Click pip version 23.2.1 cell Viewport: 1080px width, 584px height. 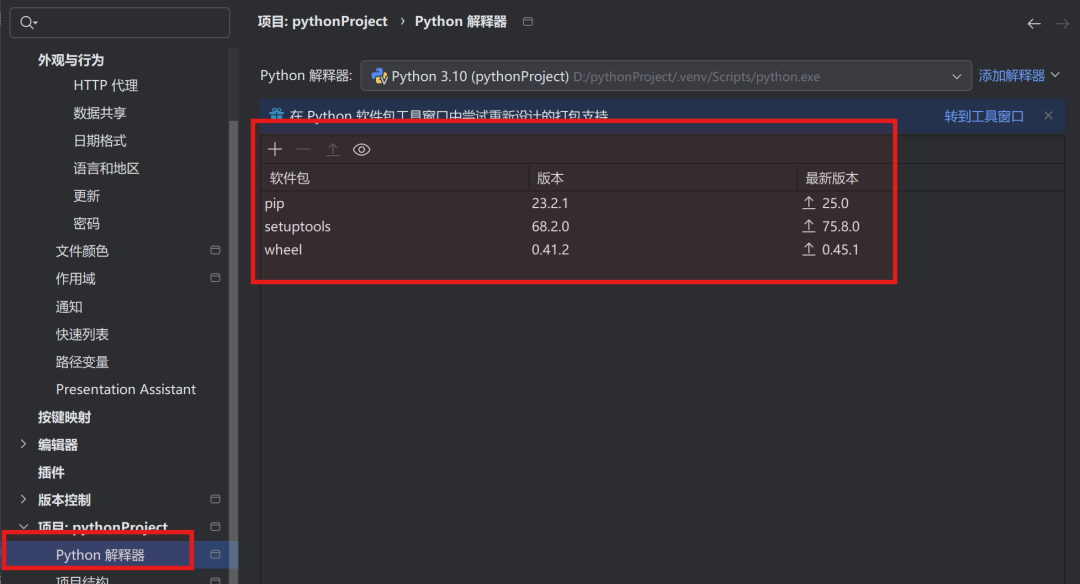pos(550,203)
